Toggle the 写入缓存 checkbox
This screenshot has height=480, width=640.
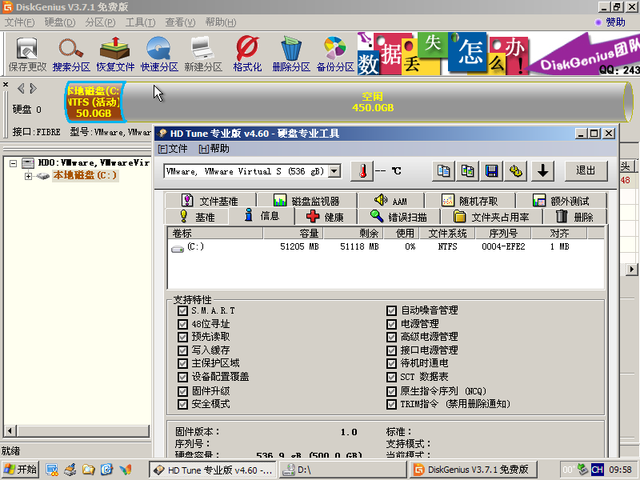coord(182,351)
